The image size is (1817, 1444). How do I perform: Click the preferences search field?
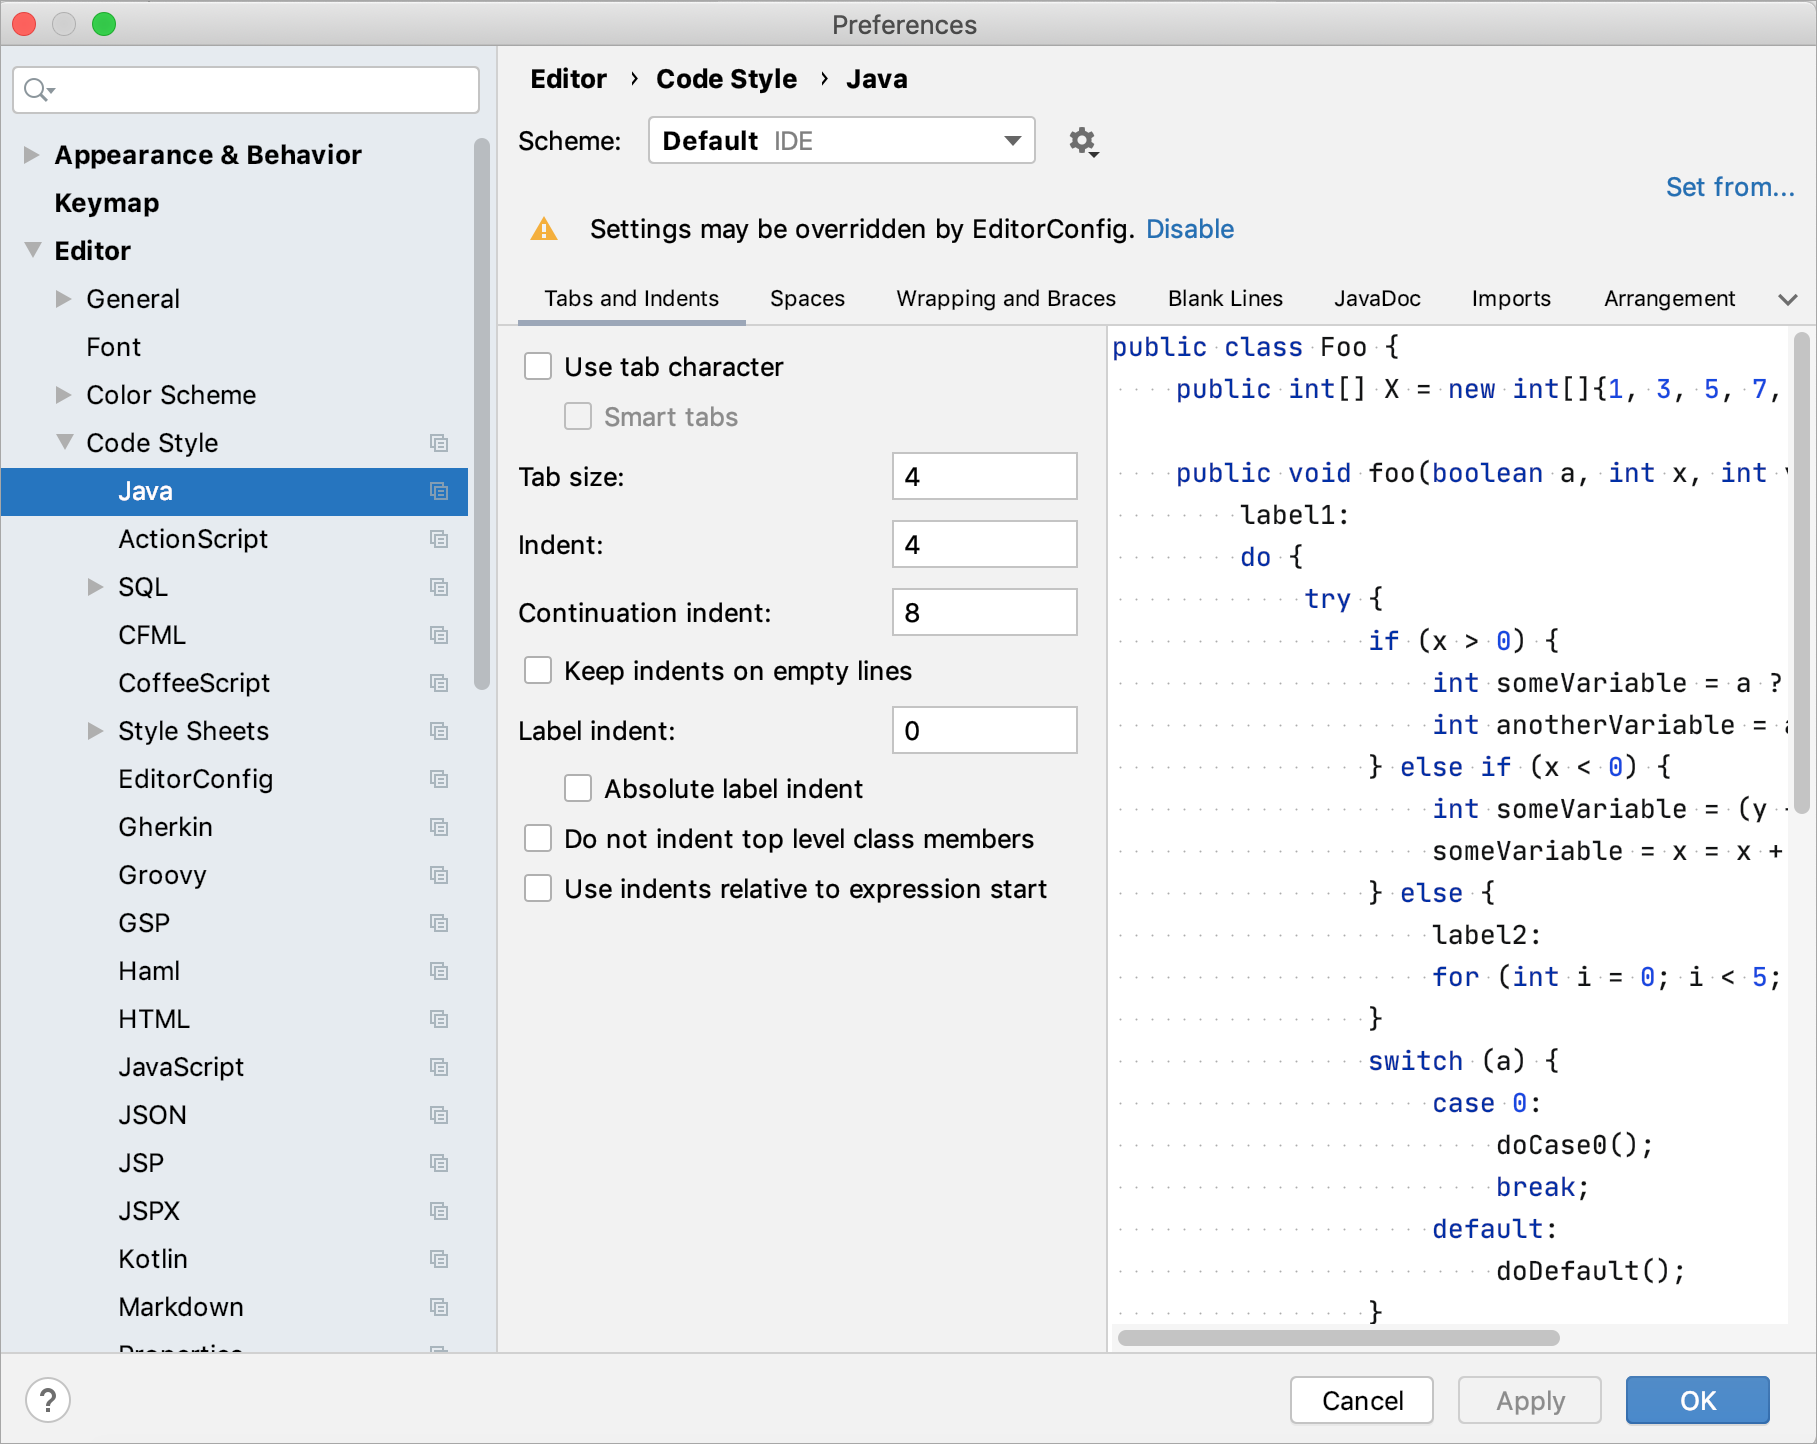click(246, 90)
